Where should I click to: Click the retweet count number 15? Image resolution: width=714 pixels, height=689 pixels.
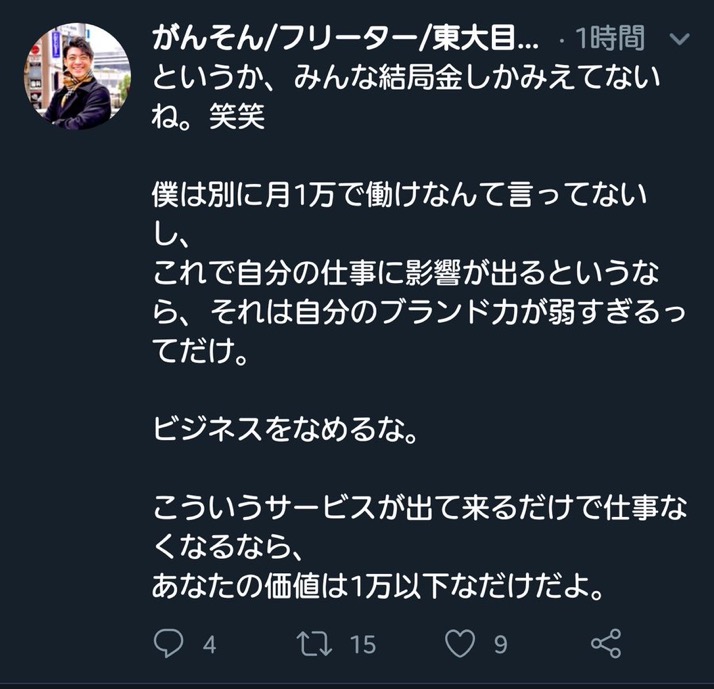click(362, 644)
